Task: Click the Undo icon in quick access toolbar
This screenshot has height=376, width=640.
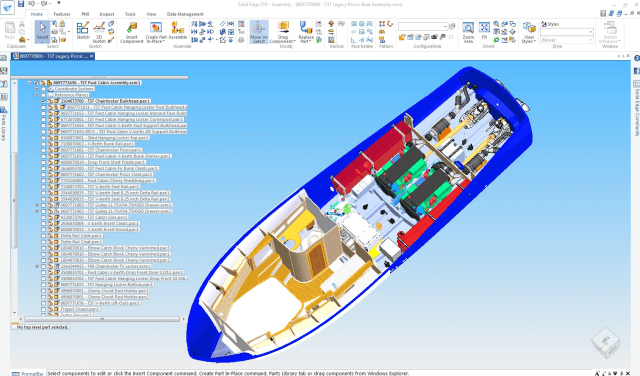Action: [32, 4]
